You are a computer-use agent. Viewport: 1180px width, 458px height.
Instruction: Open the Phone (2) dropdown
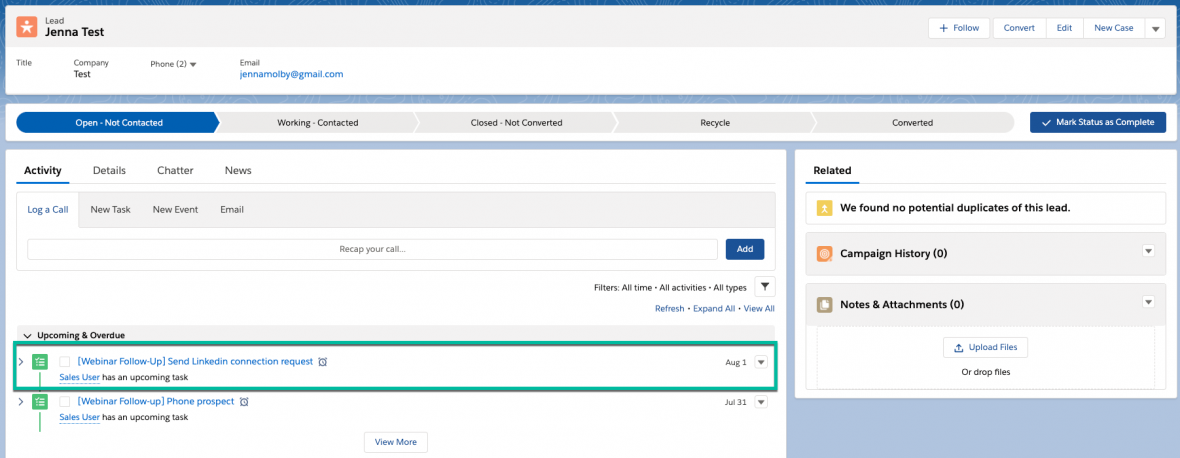tap(174, 64)
